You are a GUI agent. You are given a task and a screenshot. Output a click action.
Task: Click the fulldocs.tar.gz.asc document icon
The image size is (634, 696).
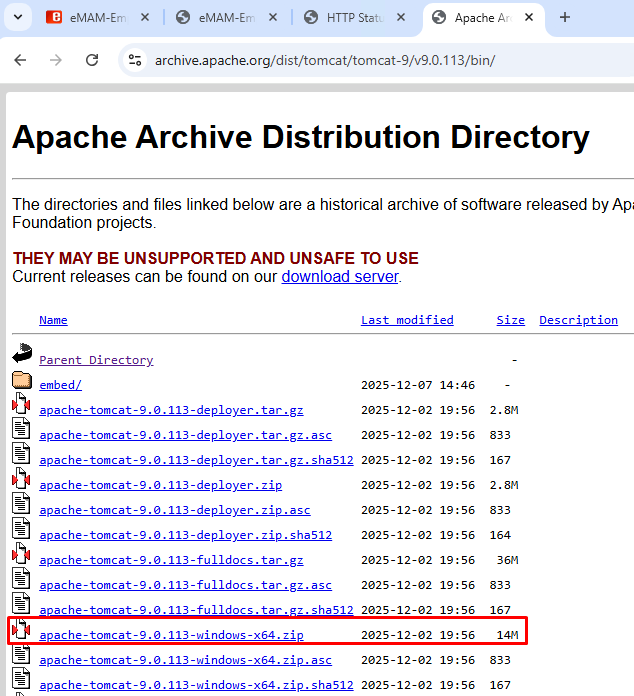[22, 580]
